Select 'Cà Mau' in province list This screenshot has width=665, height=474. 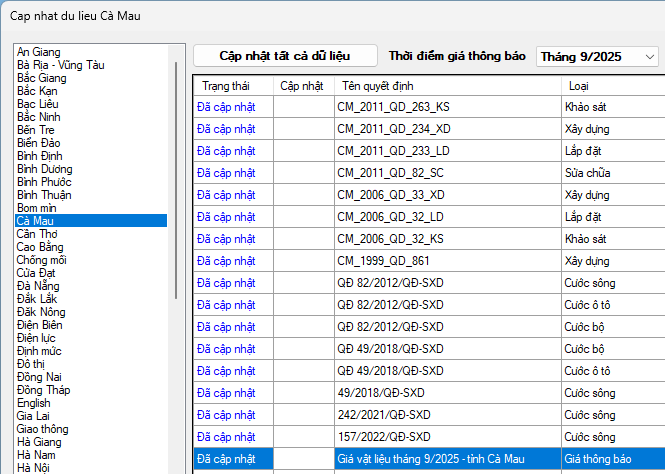coord(36,221)
